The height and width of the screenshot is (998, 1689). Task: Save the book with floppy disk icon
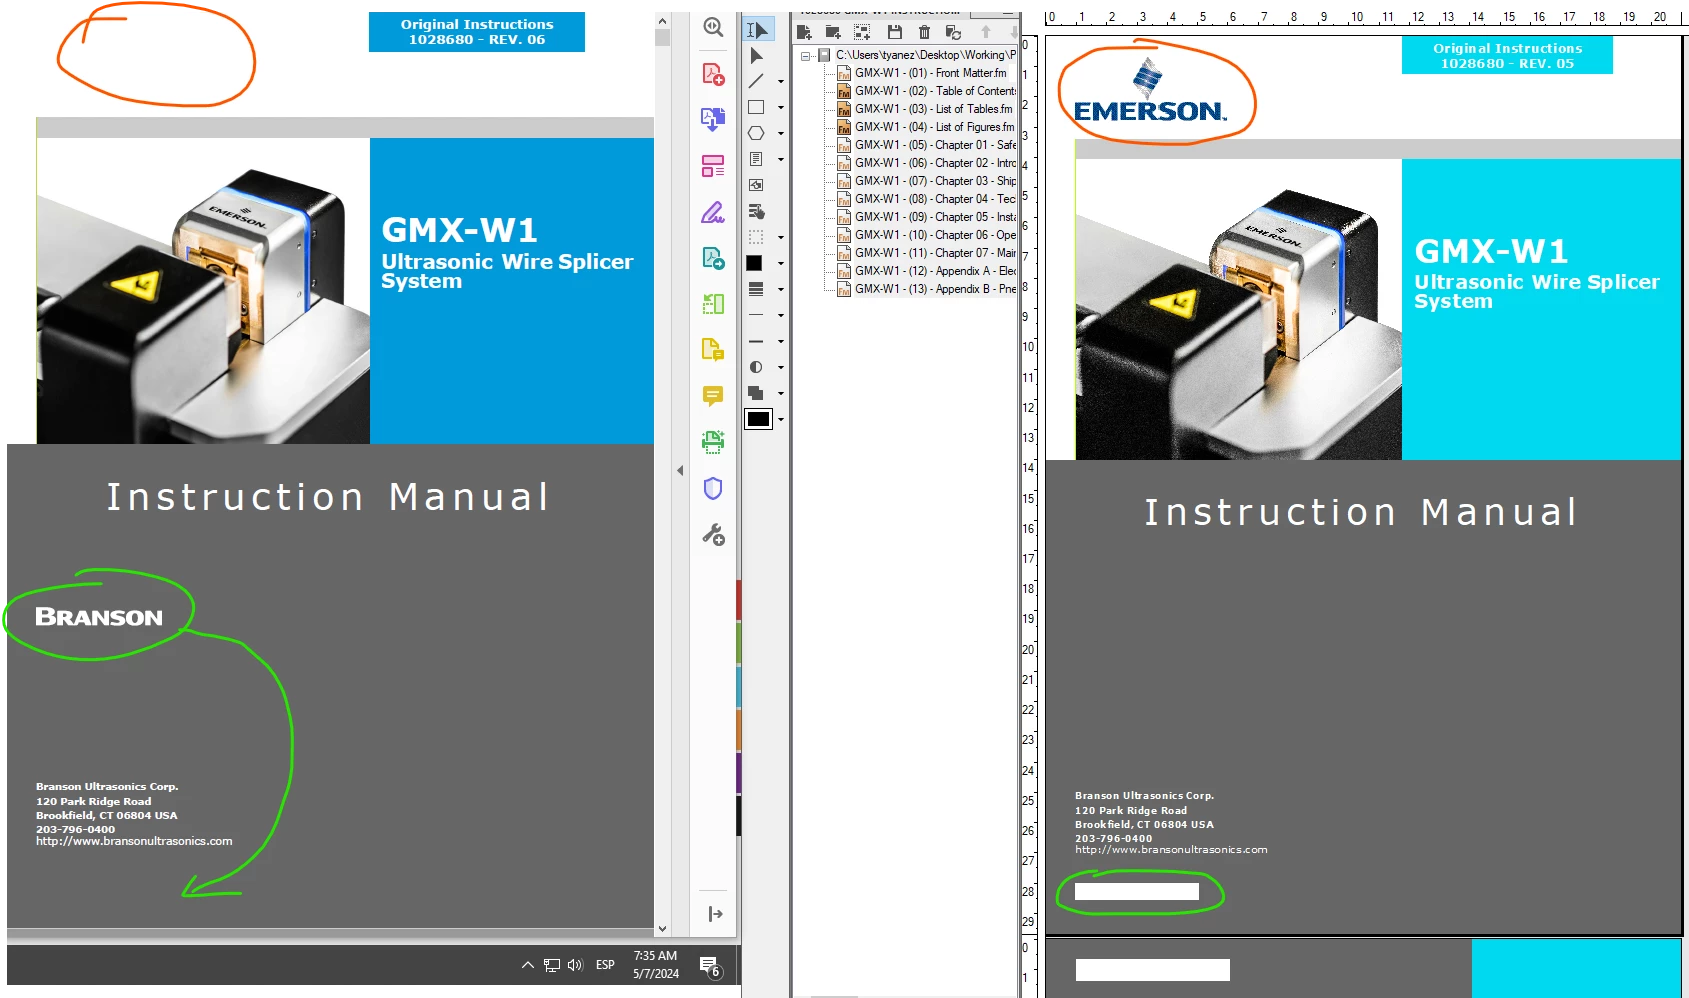click(x=895, y=32)
